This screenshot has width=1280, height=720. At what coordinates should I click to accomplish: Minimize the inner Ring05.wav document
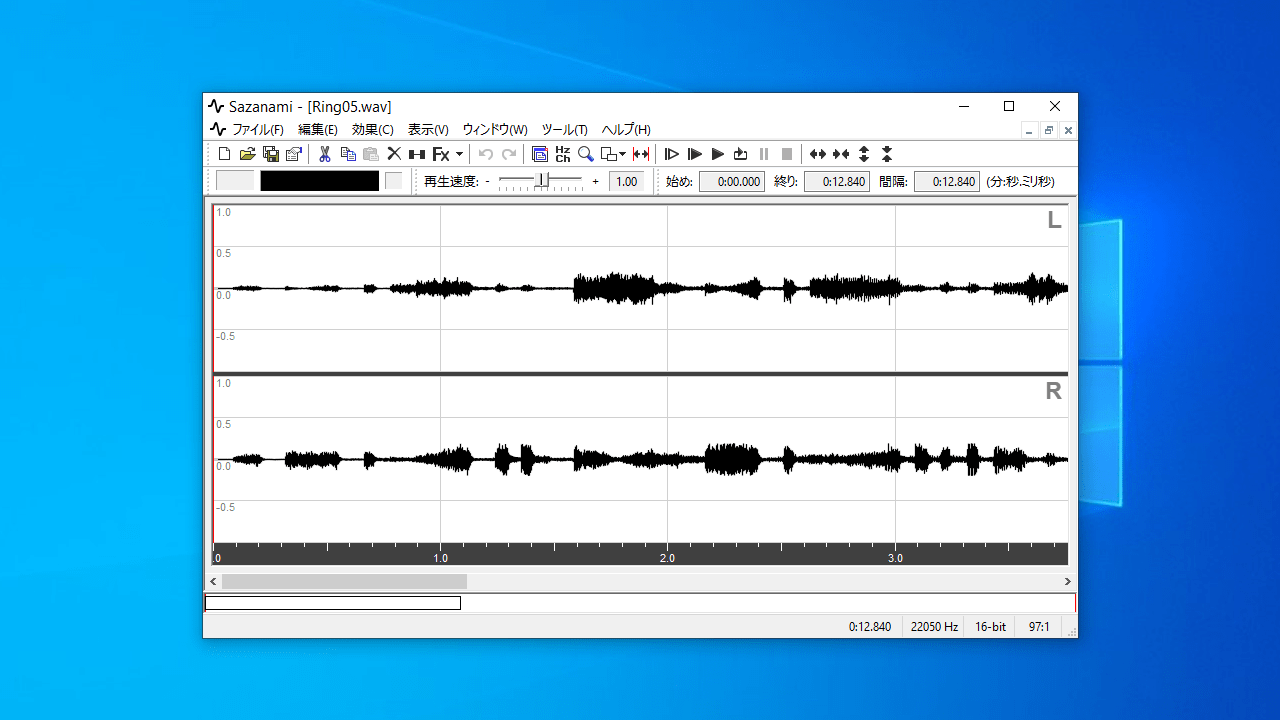click(1030, 130)
